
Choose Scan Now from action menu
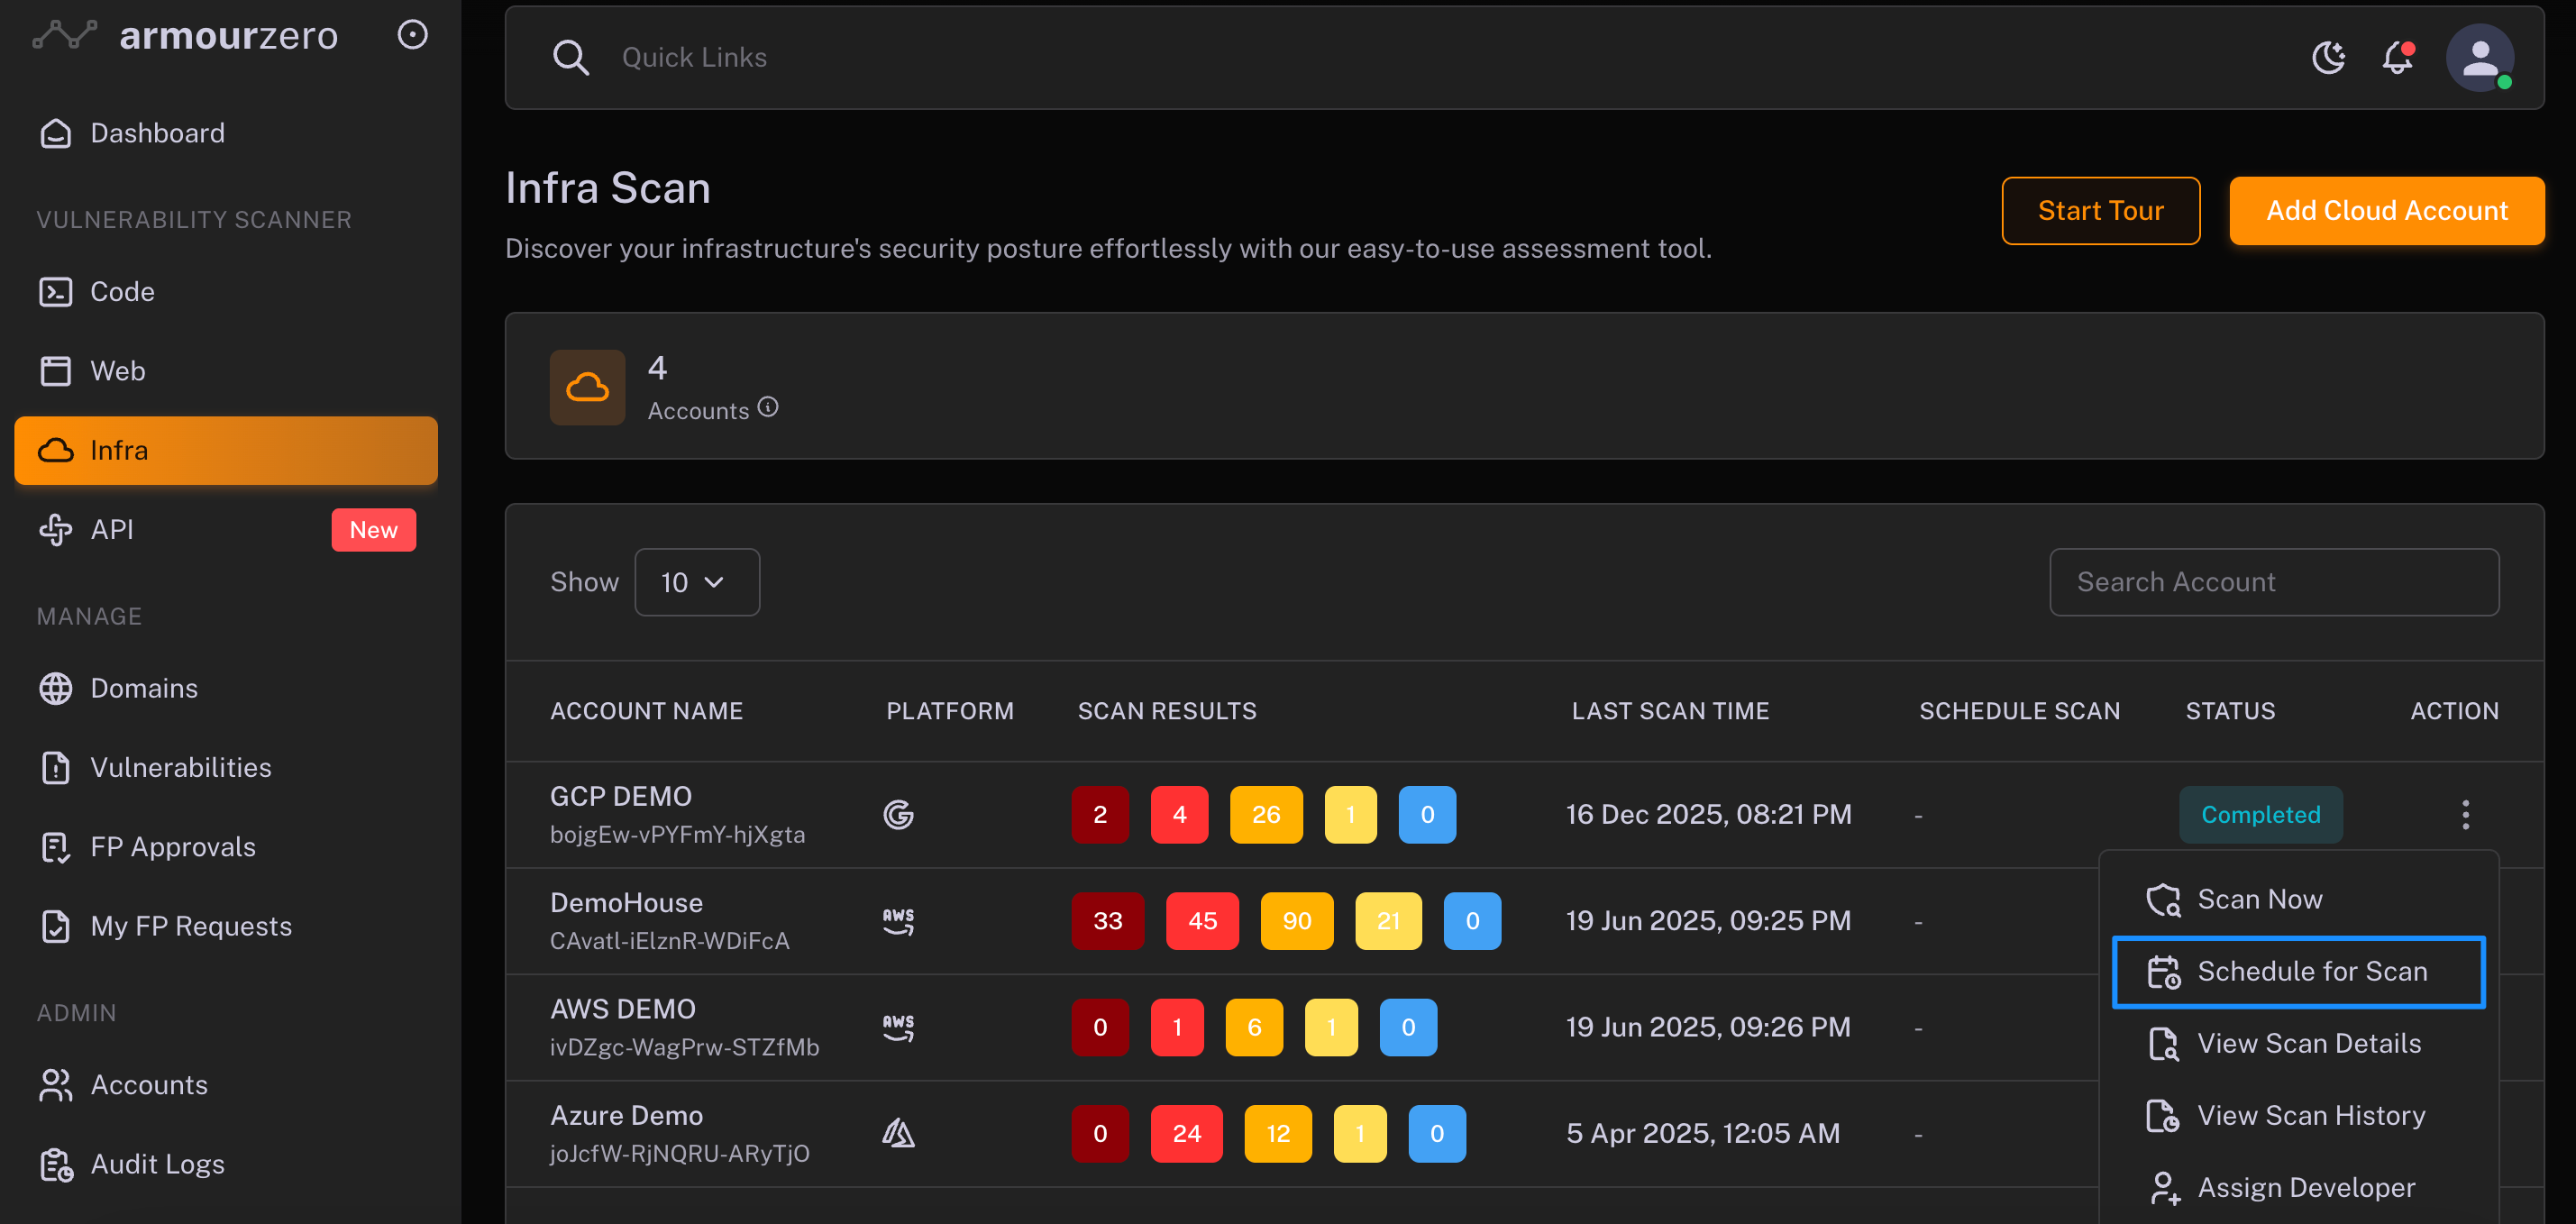pos(2258,899)
